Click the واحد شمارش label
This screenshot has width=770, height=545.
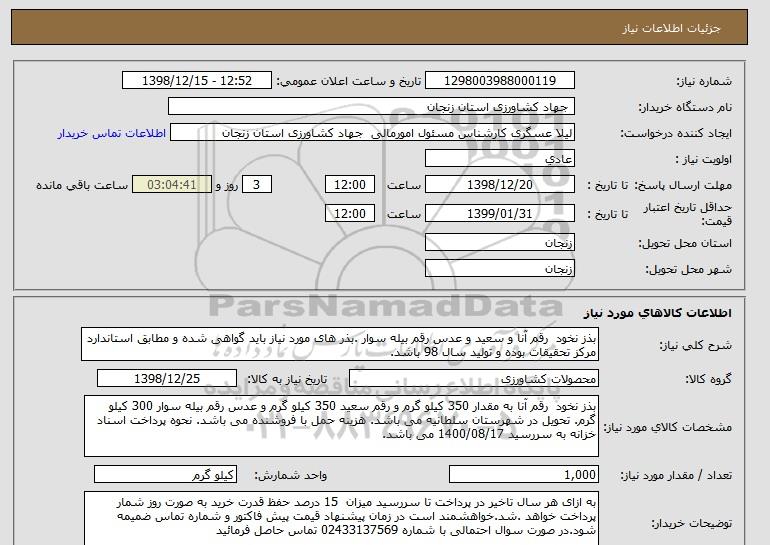(x=291, y=475)
